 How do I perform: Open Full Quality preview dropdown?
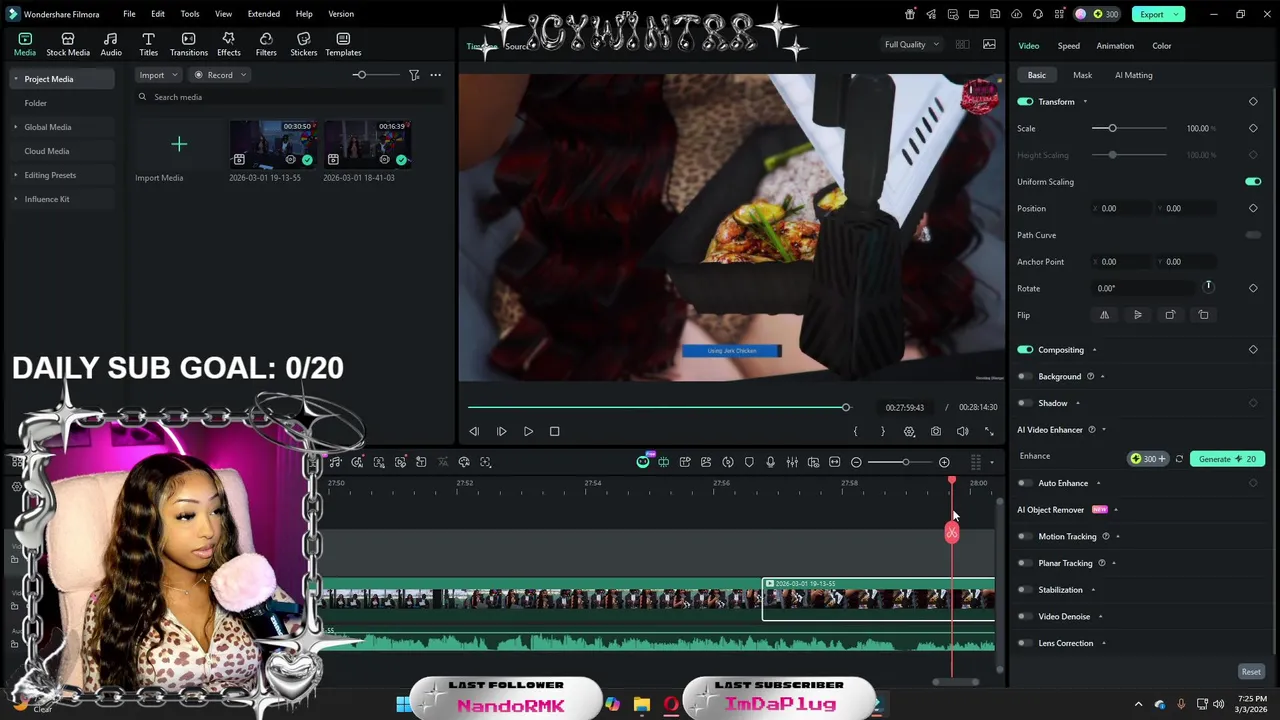click(911, 44)
